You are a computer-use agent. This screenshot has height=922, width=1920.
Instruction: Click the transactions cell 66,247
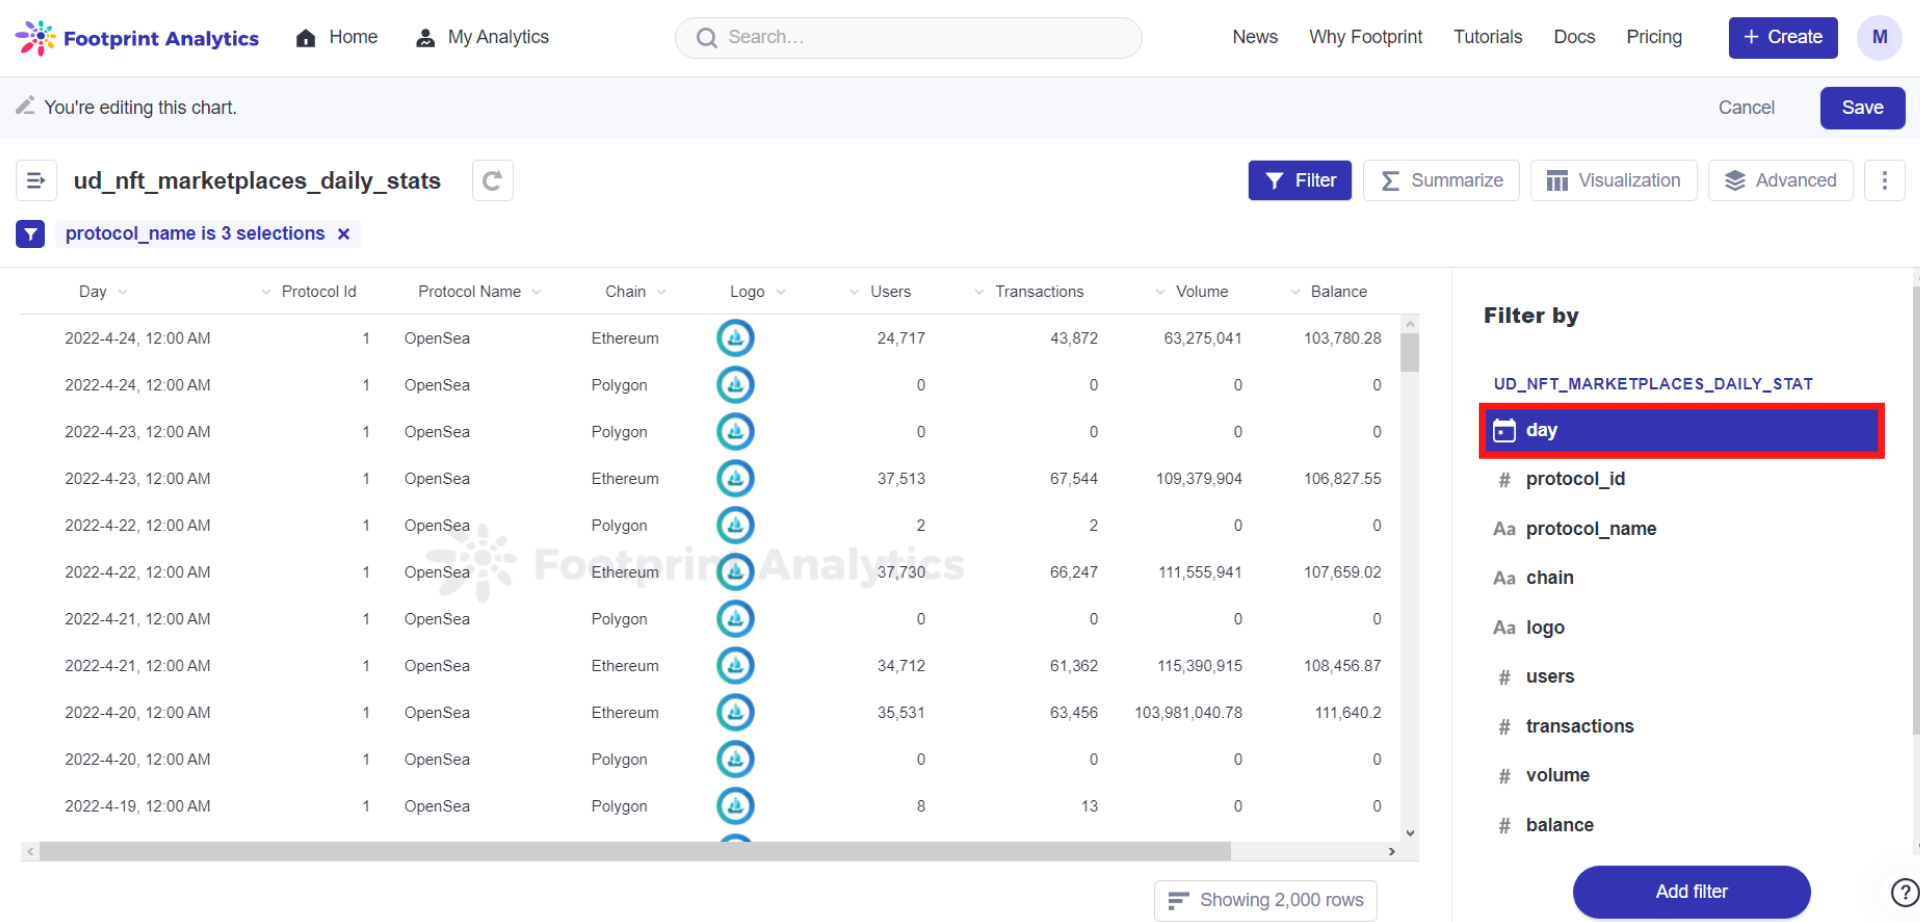[1073, 573]
